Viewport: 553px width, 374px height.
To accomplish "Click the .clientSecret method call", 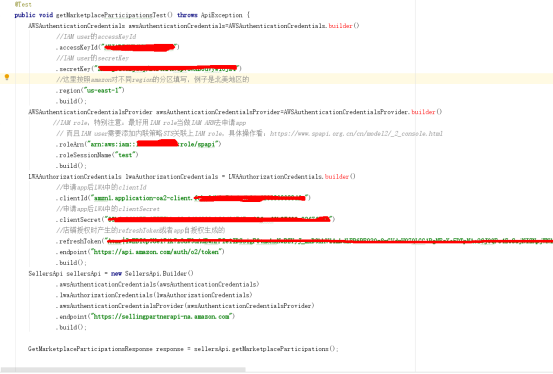I will click(78, 219).
